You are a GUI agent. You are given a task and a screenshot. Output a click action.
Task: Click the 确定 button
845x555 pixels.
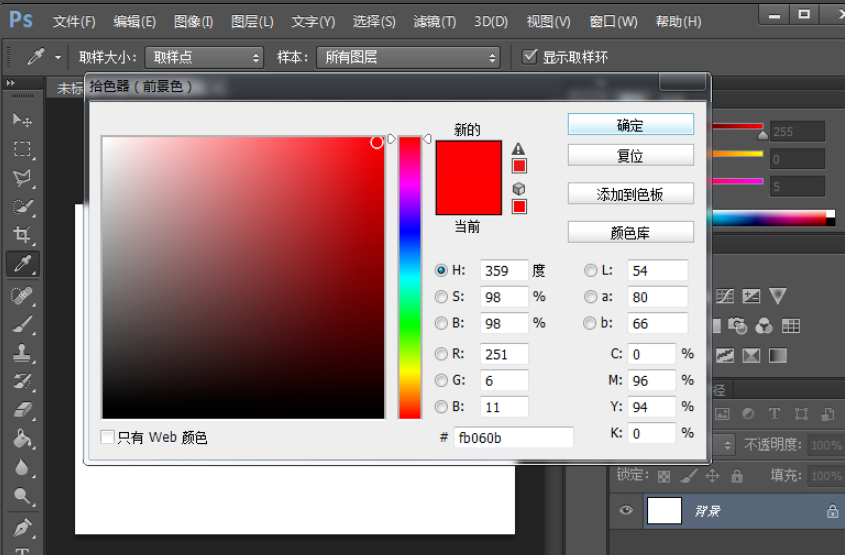click(631, 124)
